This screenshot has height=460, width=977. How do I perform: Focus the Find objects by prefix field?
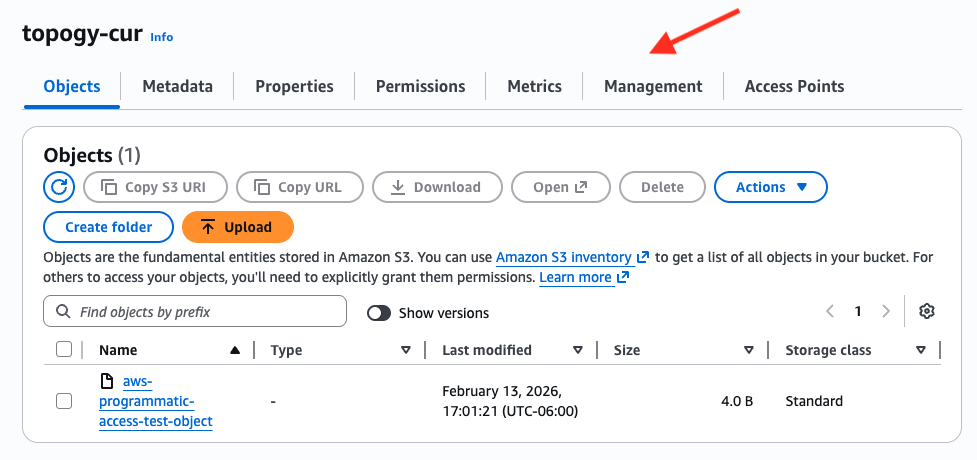point(195,311)
